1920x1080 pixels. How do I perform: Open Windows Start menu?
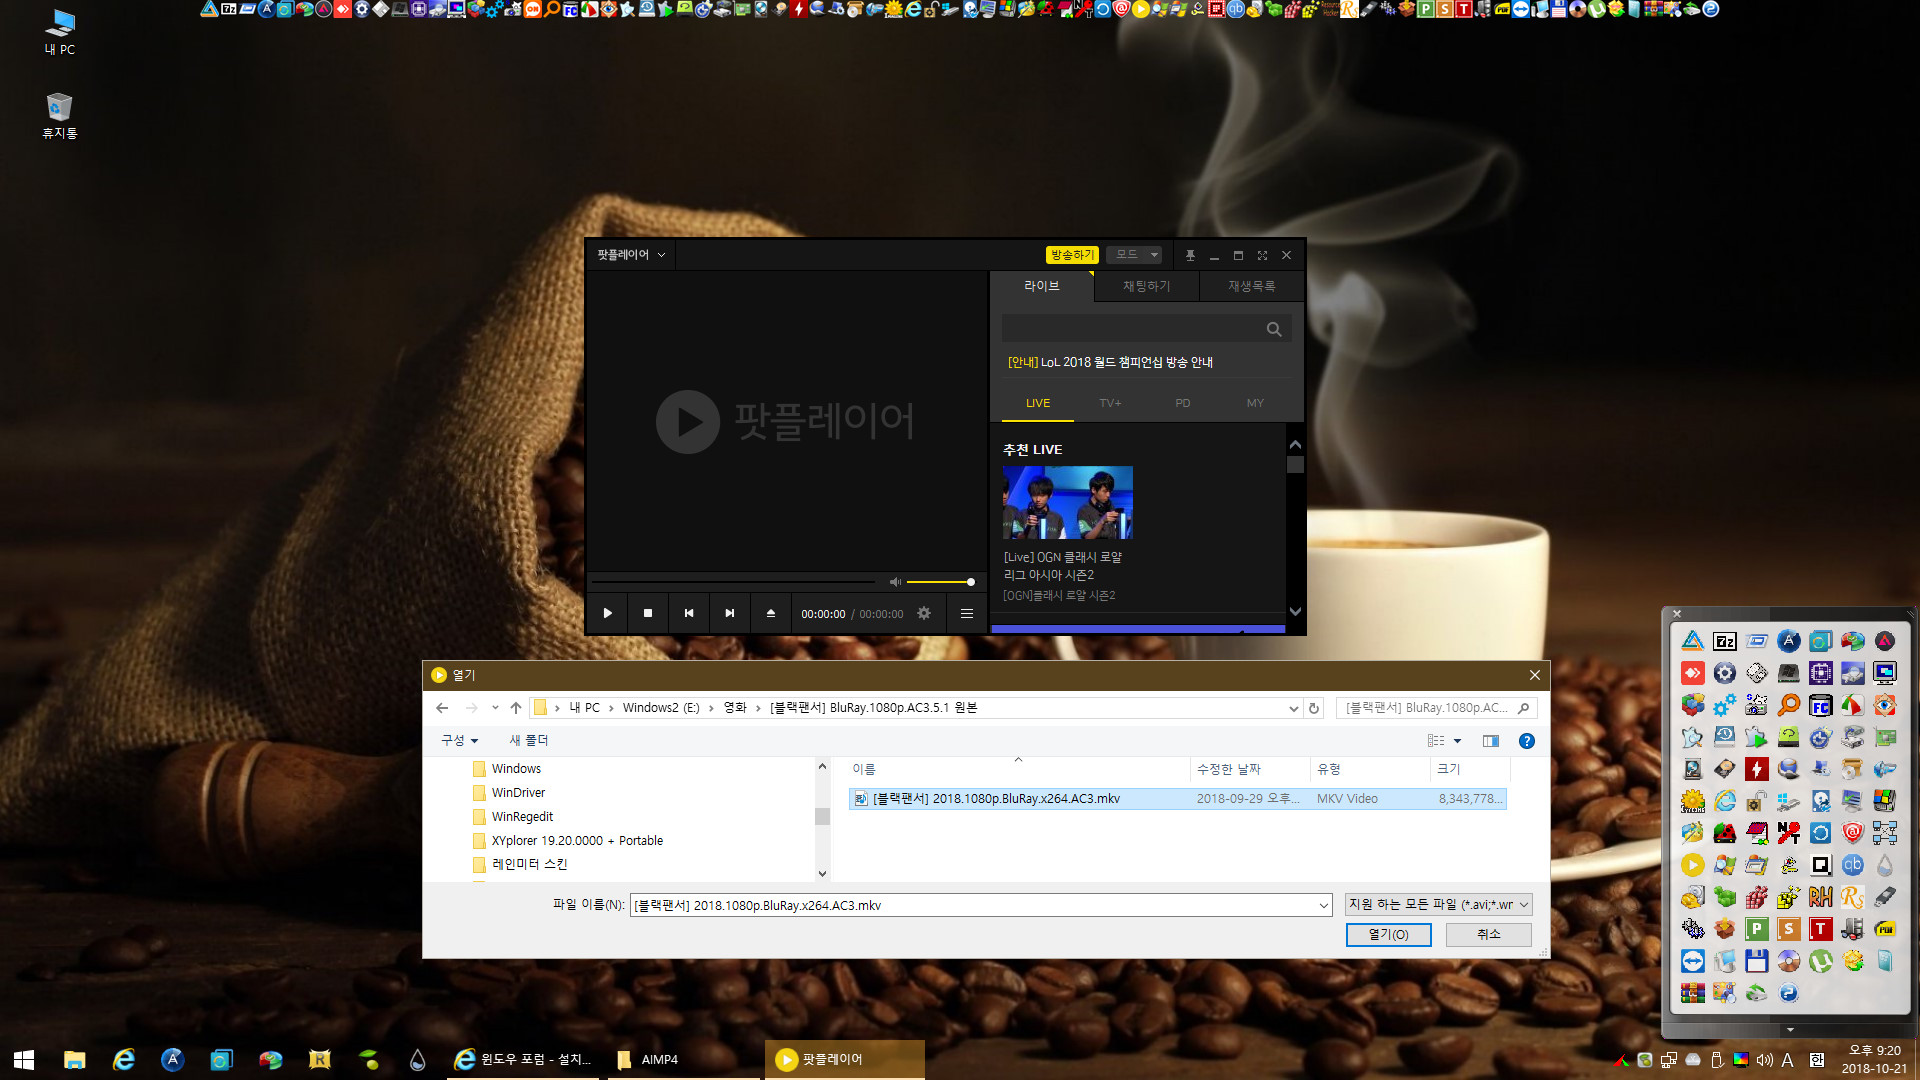(24, 1060)
